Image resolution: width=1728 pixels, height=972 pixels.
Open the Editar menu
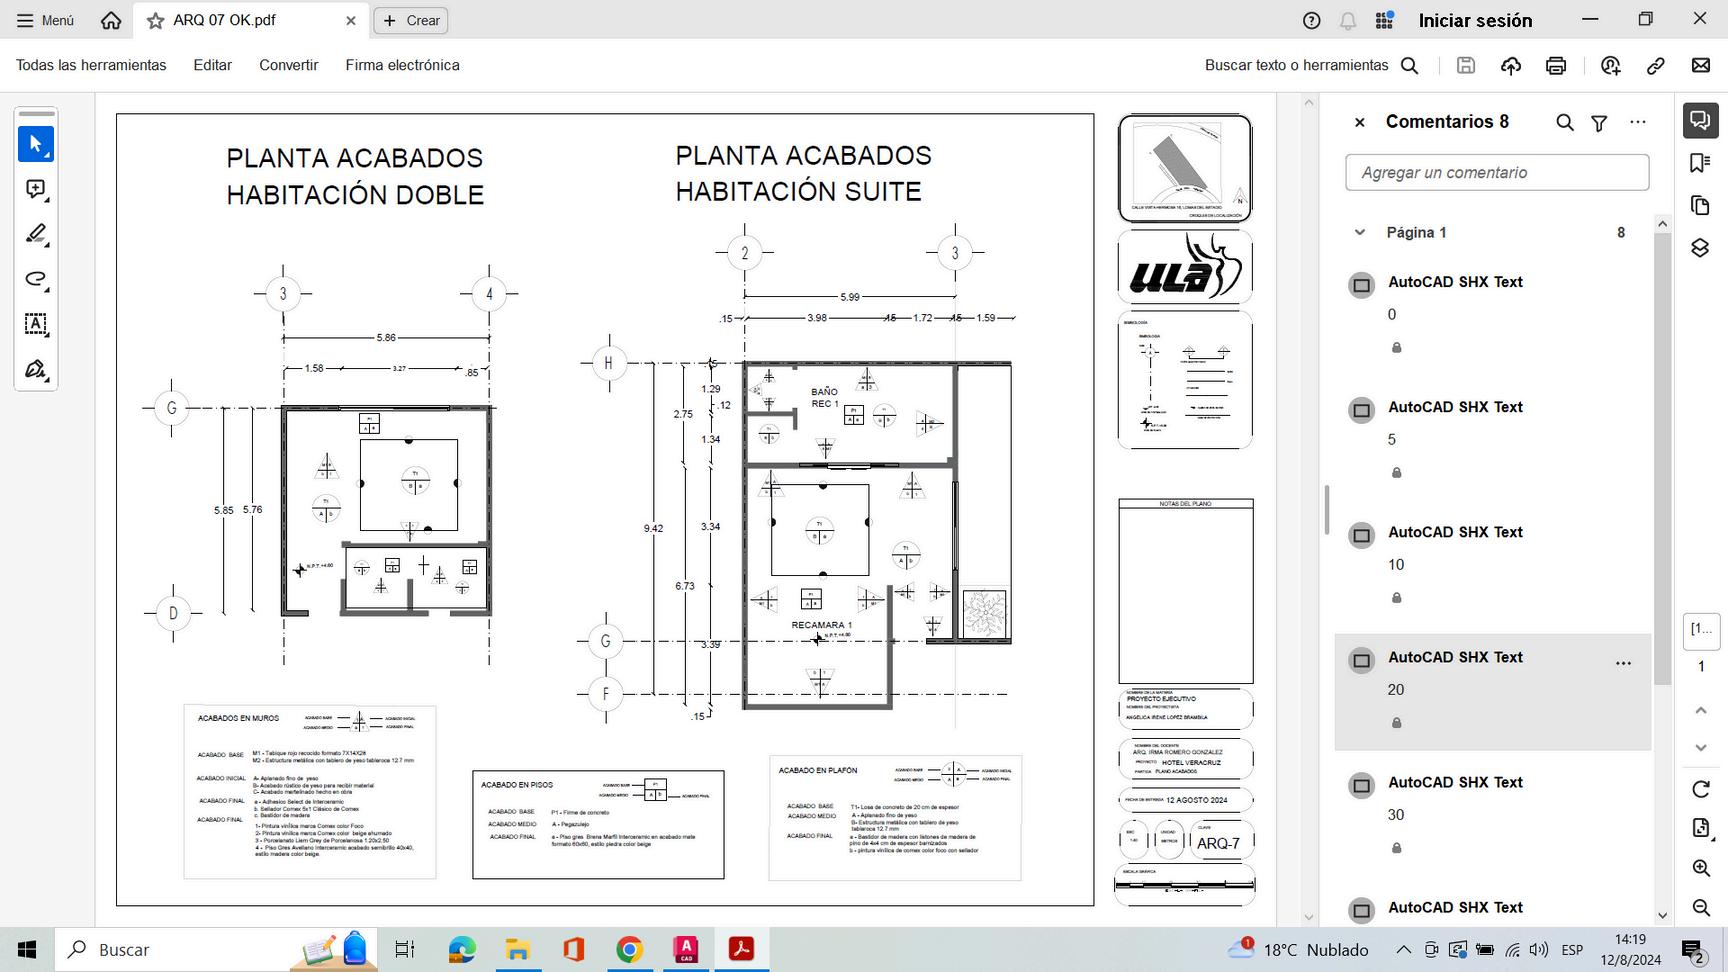212,65
